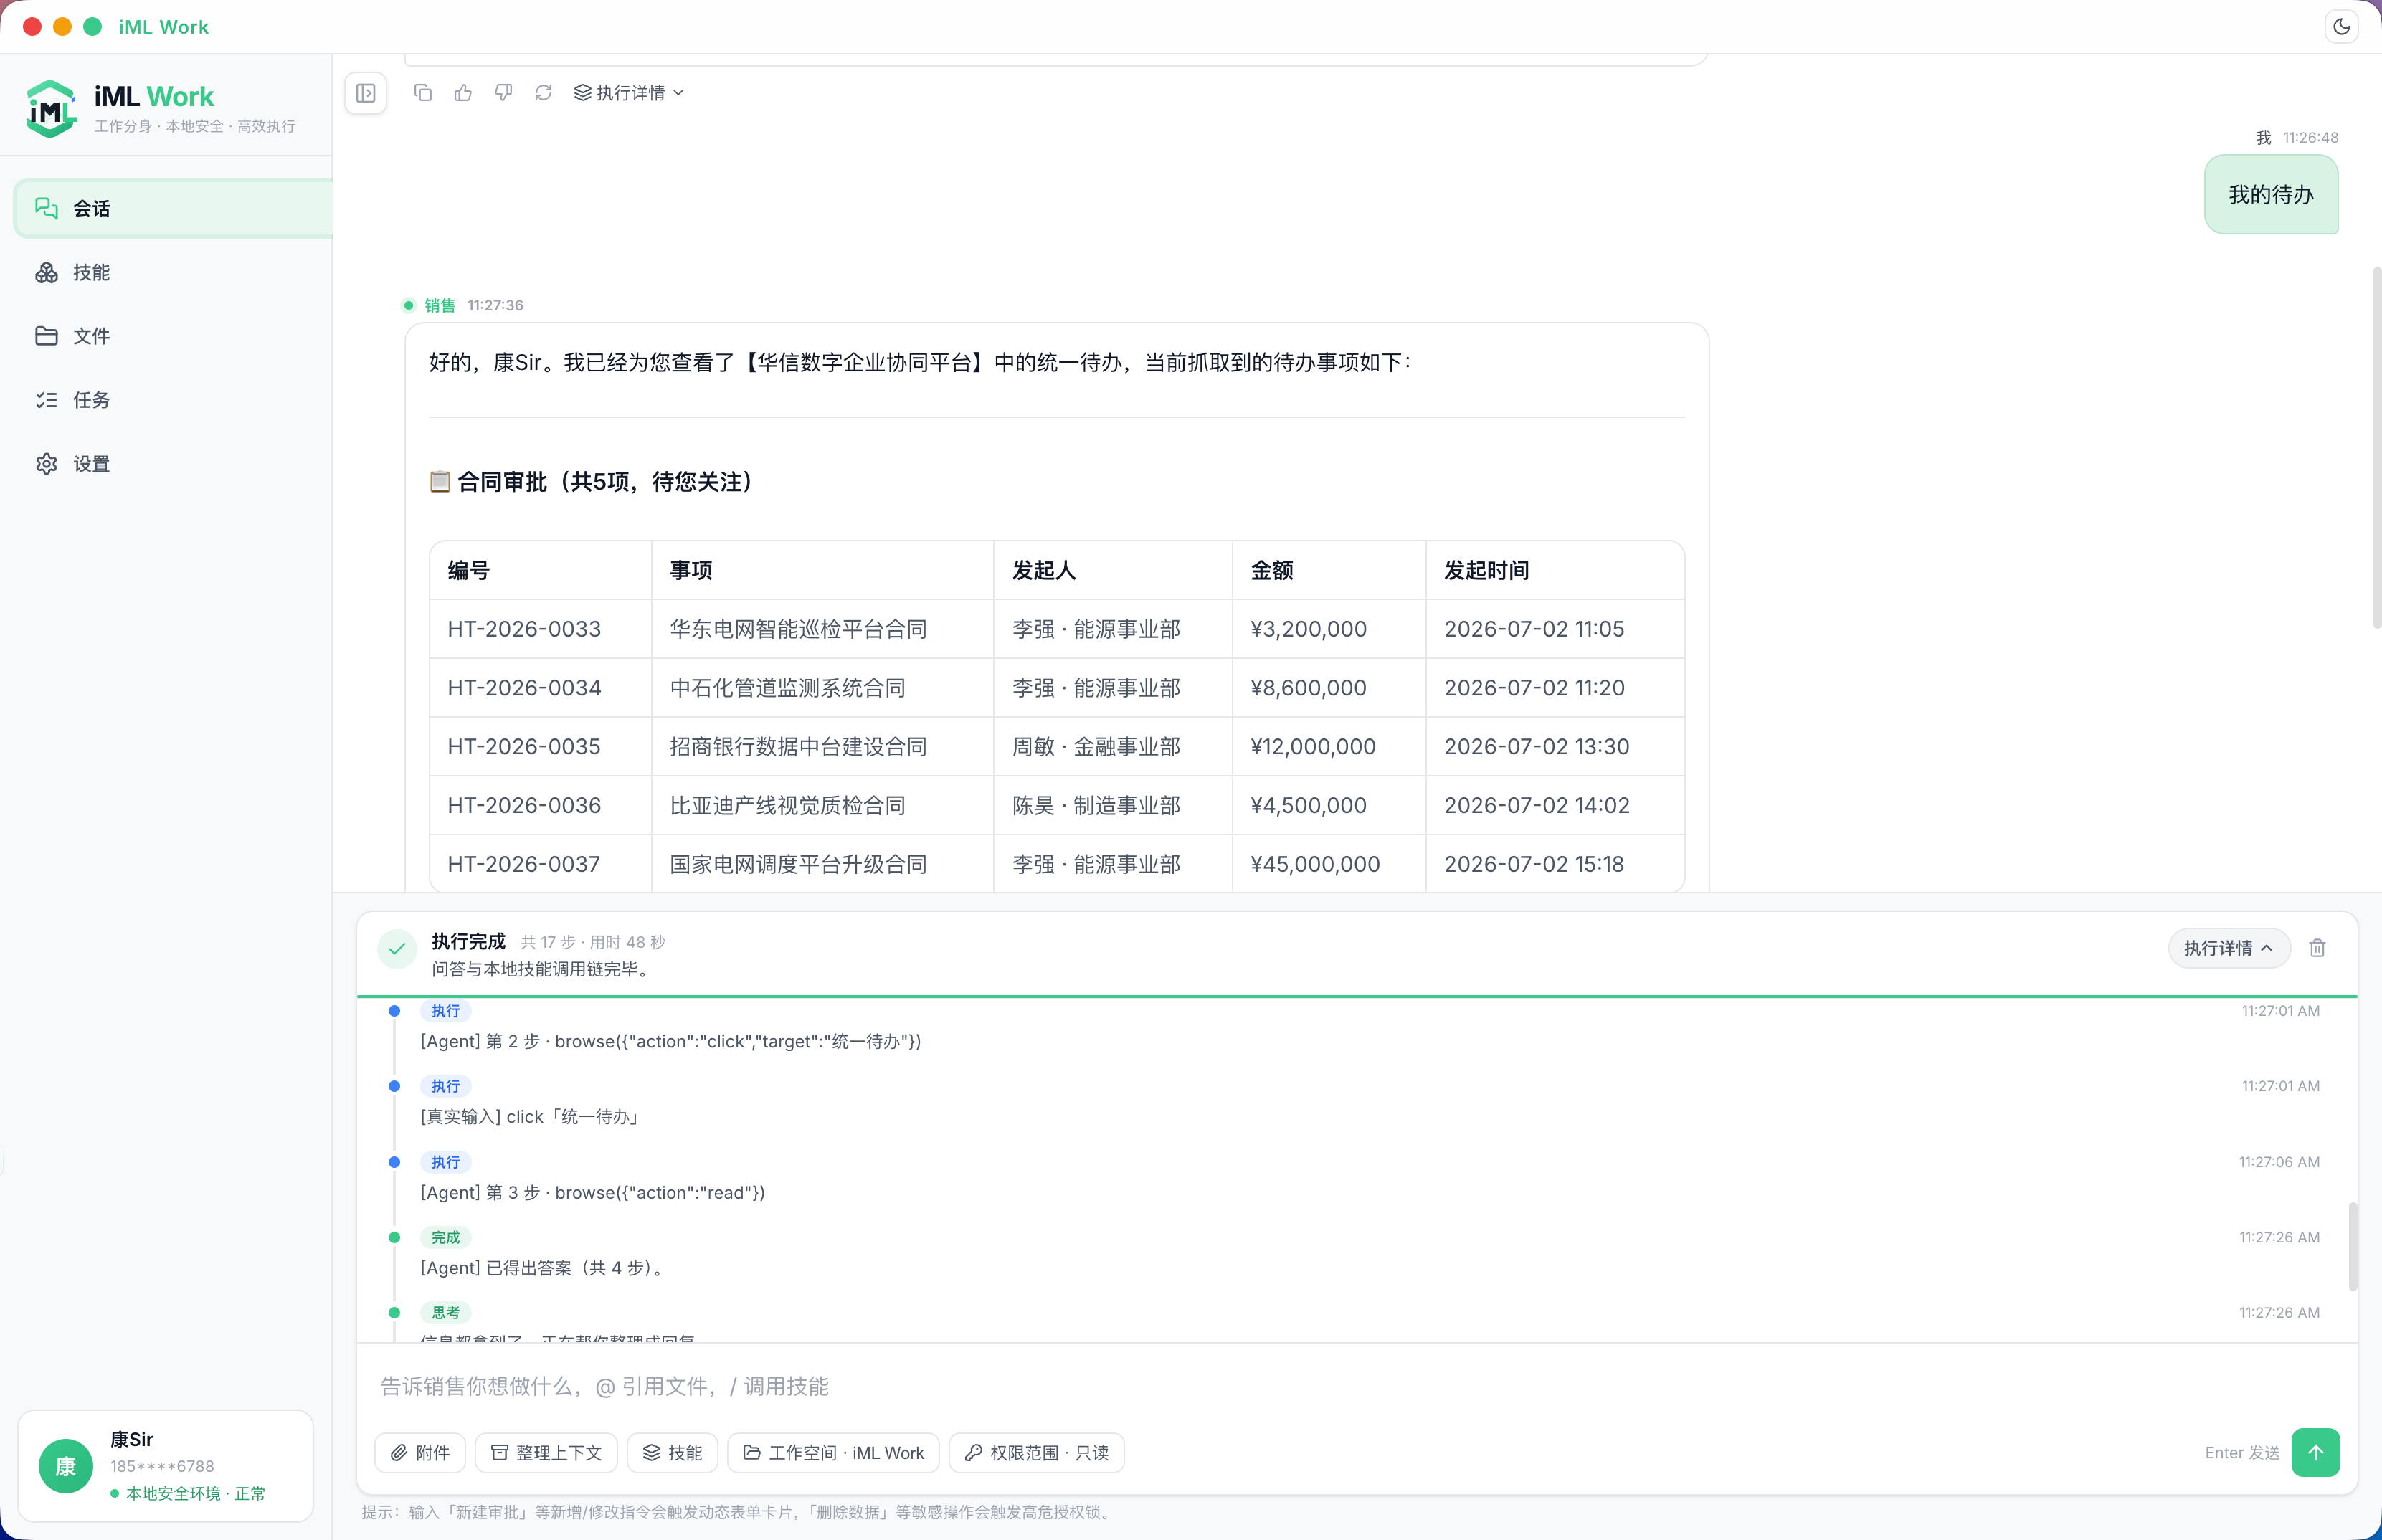Send message with green arrow button

tap(2315, 1452)
